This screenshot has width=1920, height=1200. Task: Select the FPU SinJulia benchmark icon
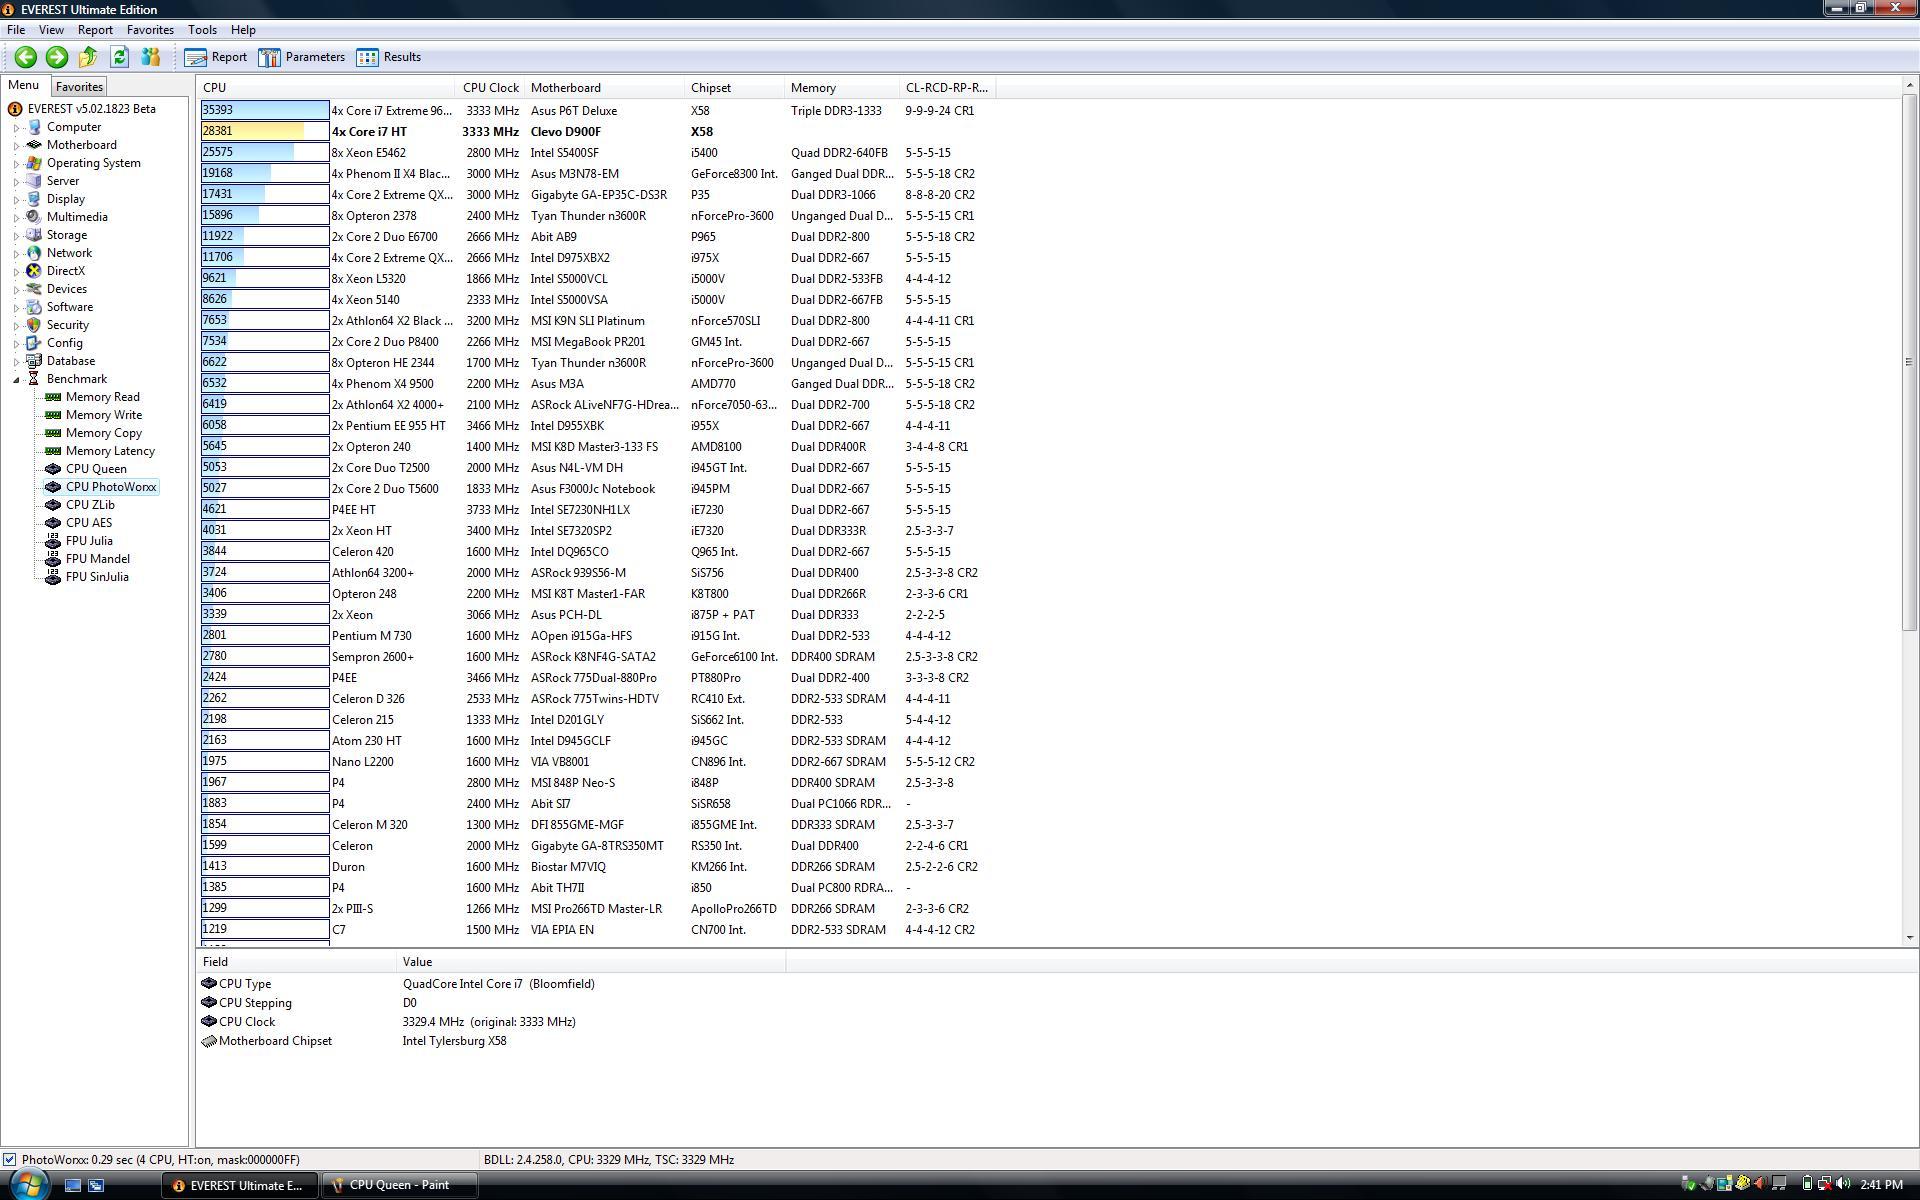(53, 577)
